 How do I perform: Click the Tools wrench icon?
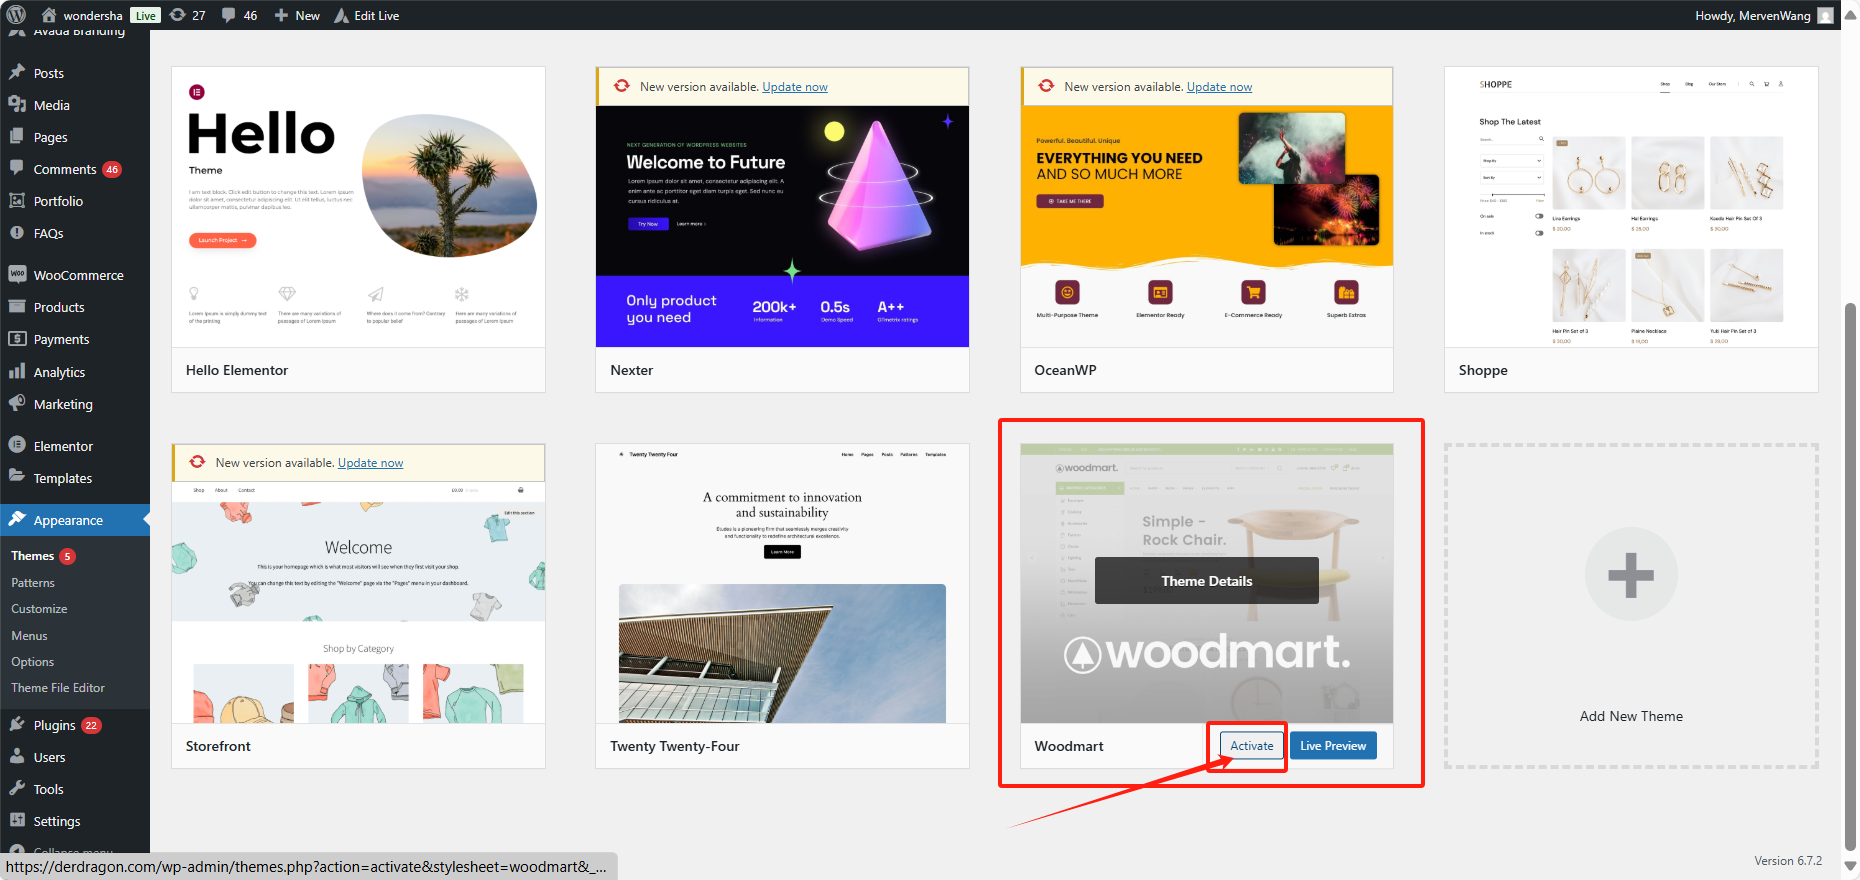[x=17, y=788]
